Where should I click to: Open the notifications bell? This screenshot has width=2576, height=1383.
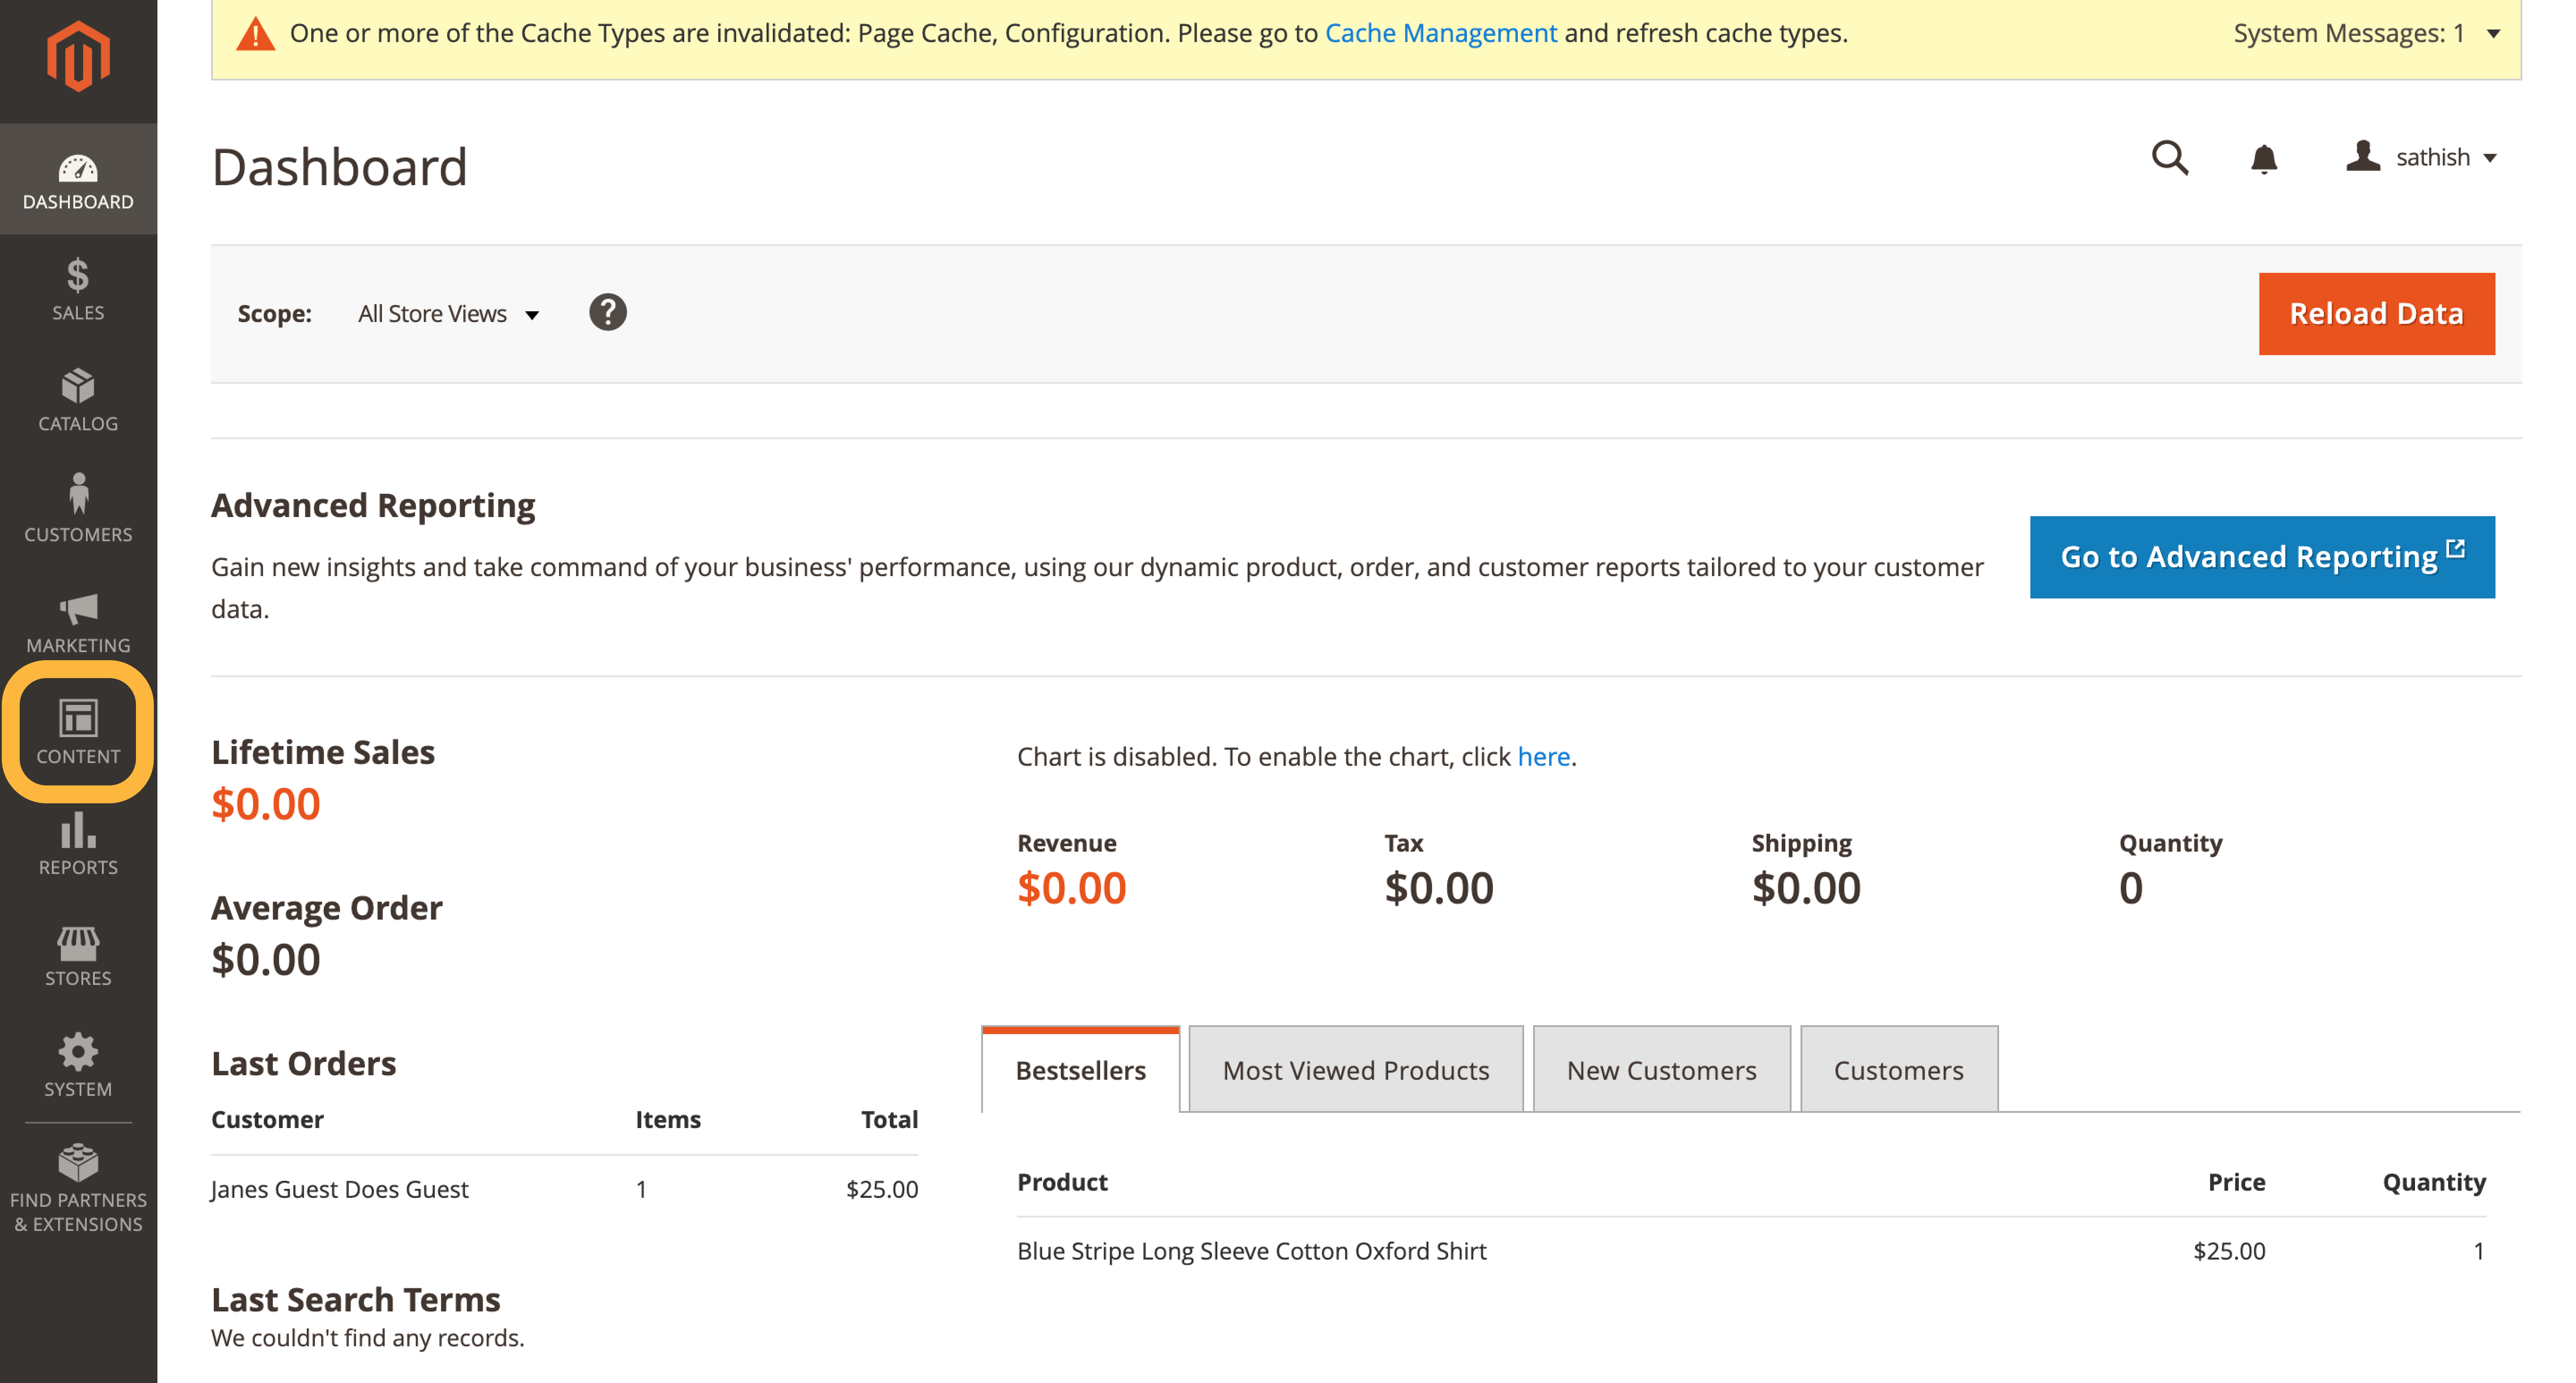tap(2263, 158)
